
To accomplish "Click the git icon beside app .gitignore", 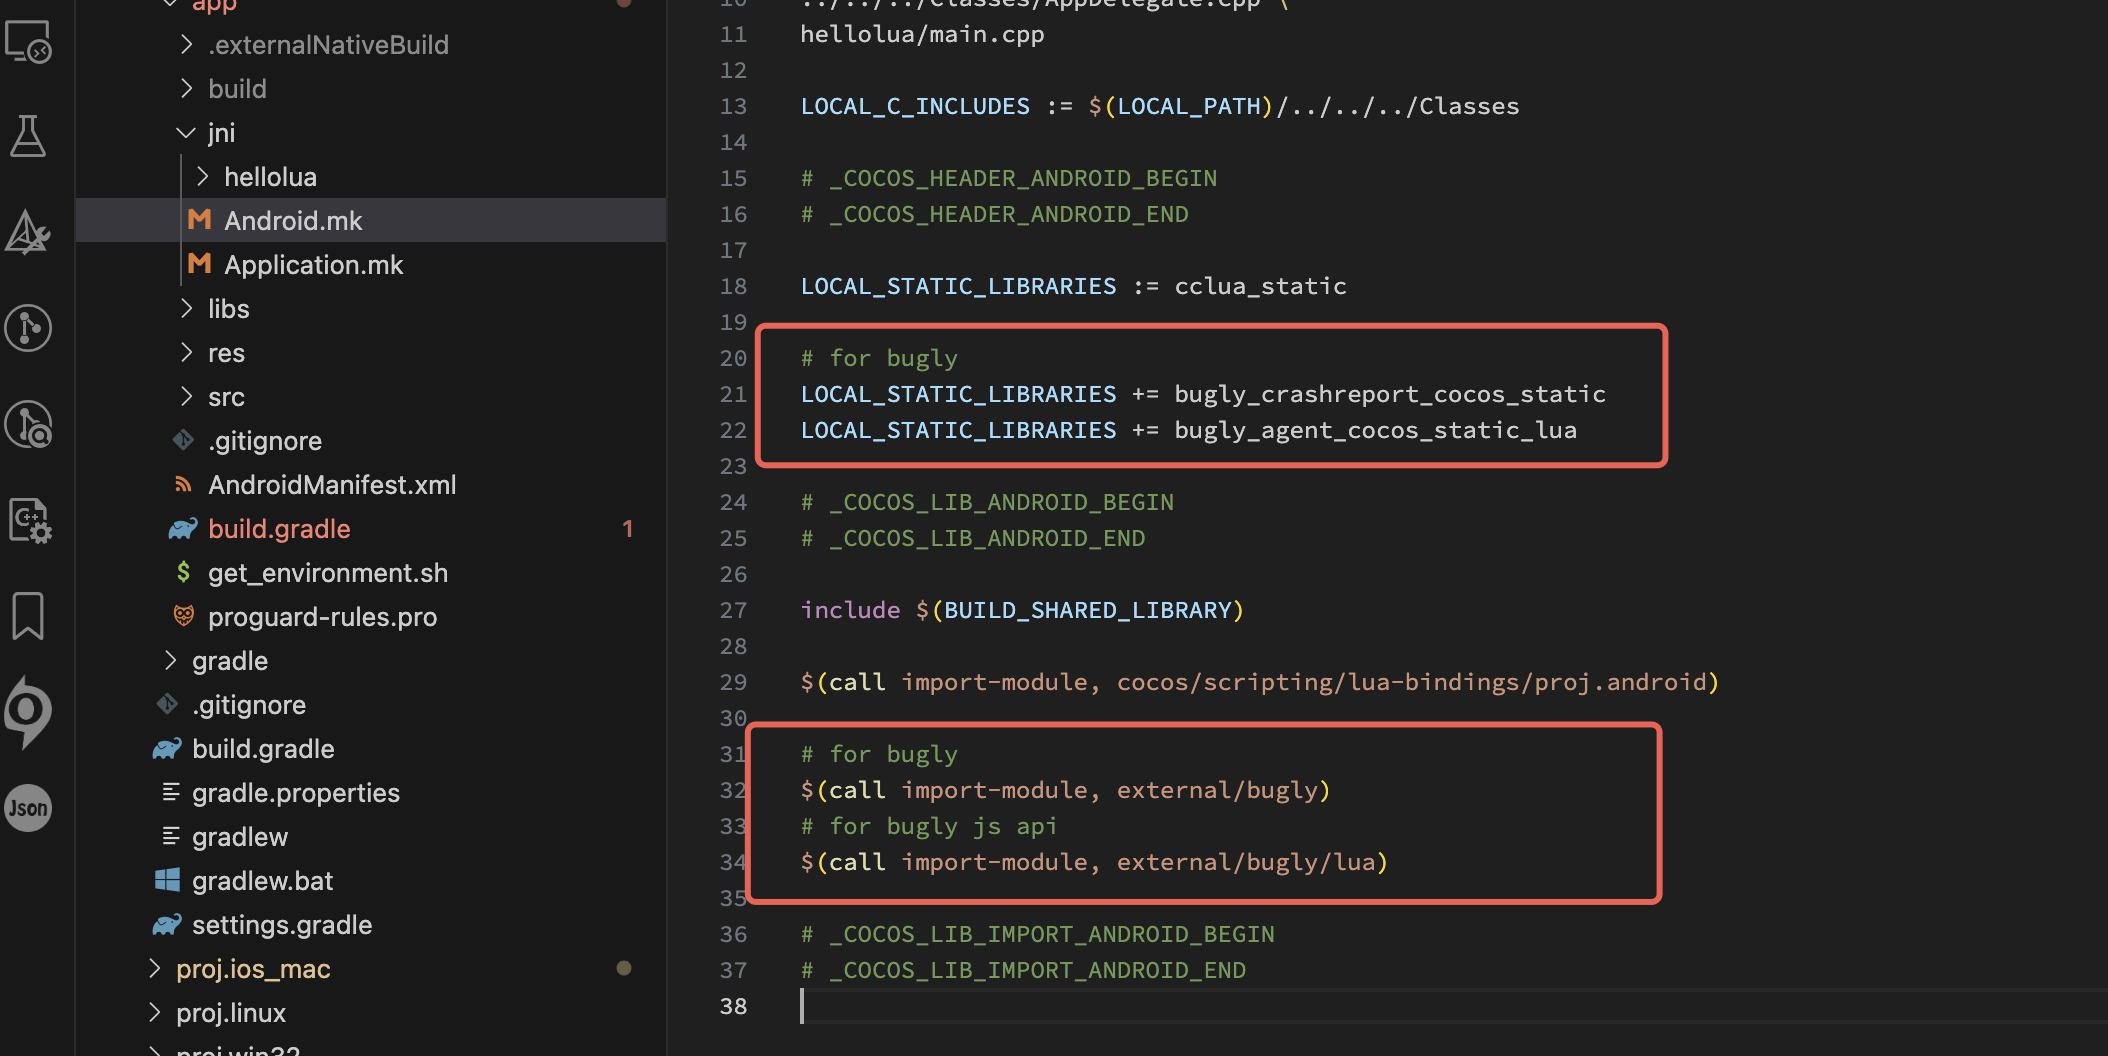I will pos(183,440).
